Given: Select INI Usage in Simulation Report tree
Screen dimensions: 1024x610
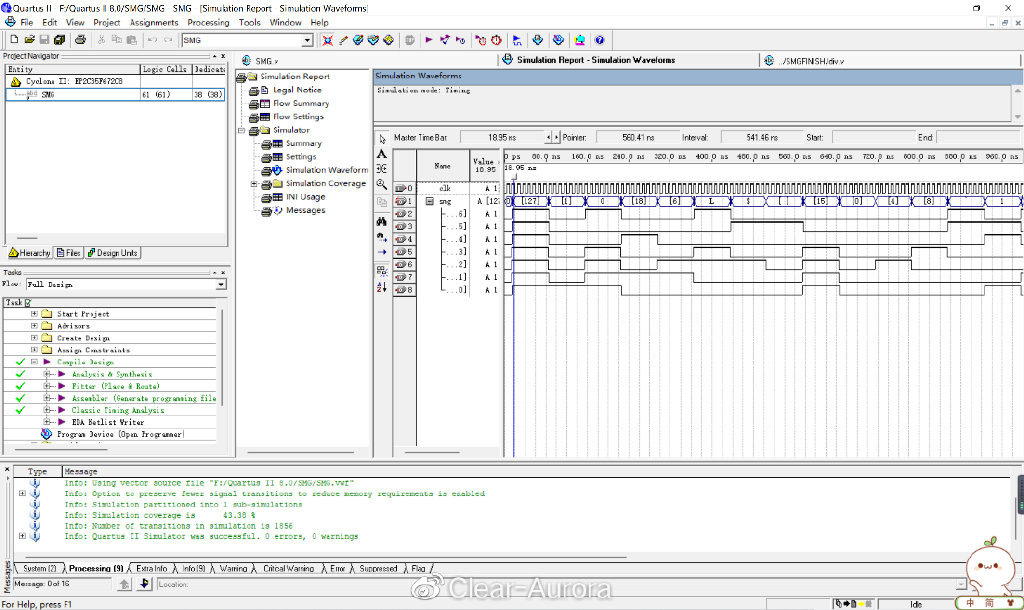Looking at the screenshot, I should (305, 197).
